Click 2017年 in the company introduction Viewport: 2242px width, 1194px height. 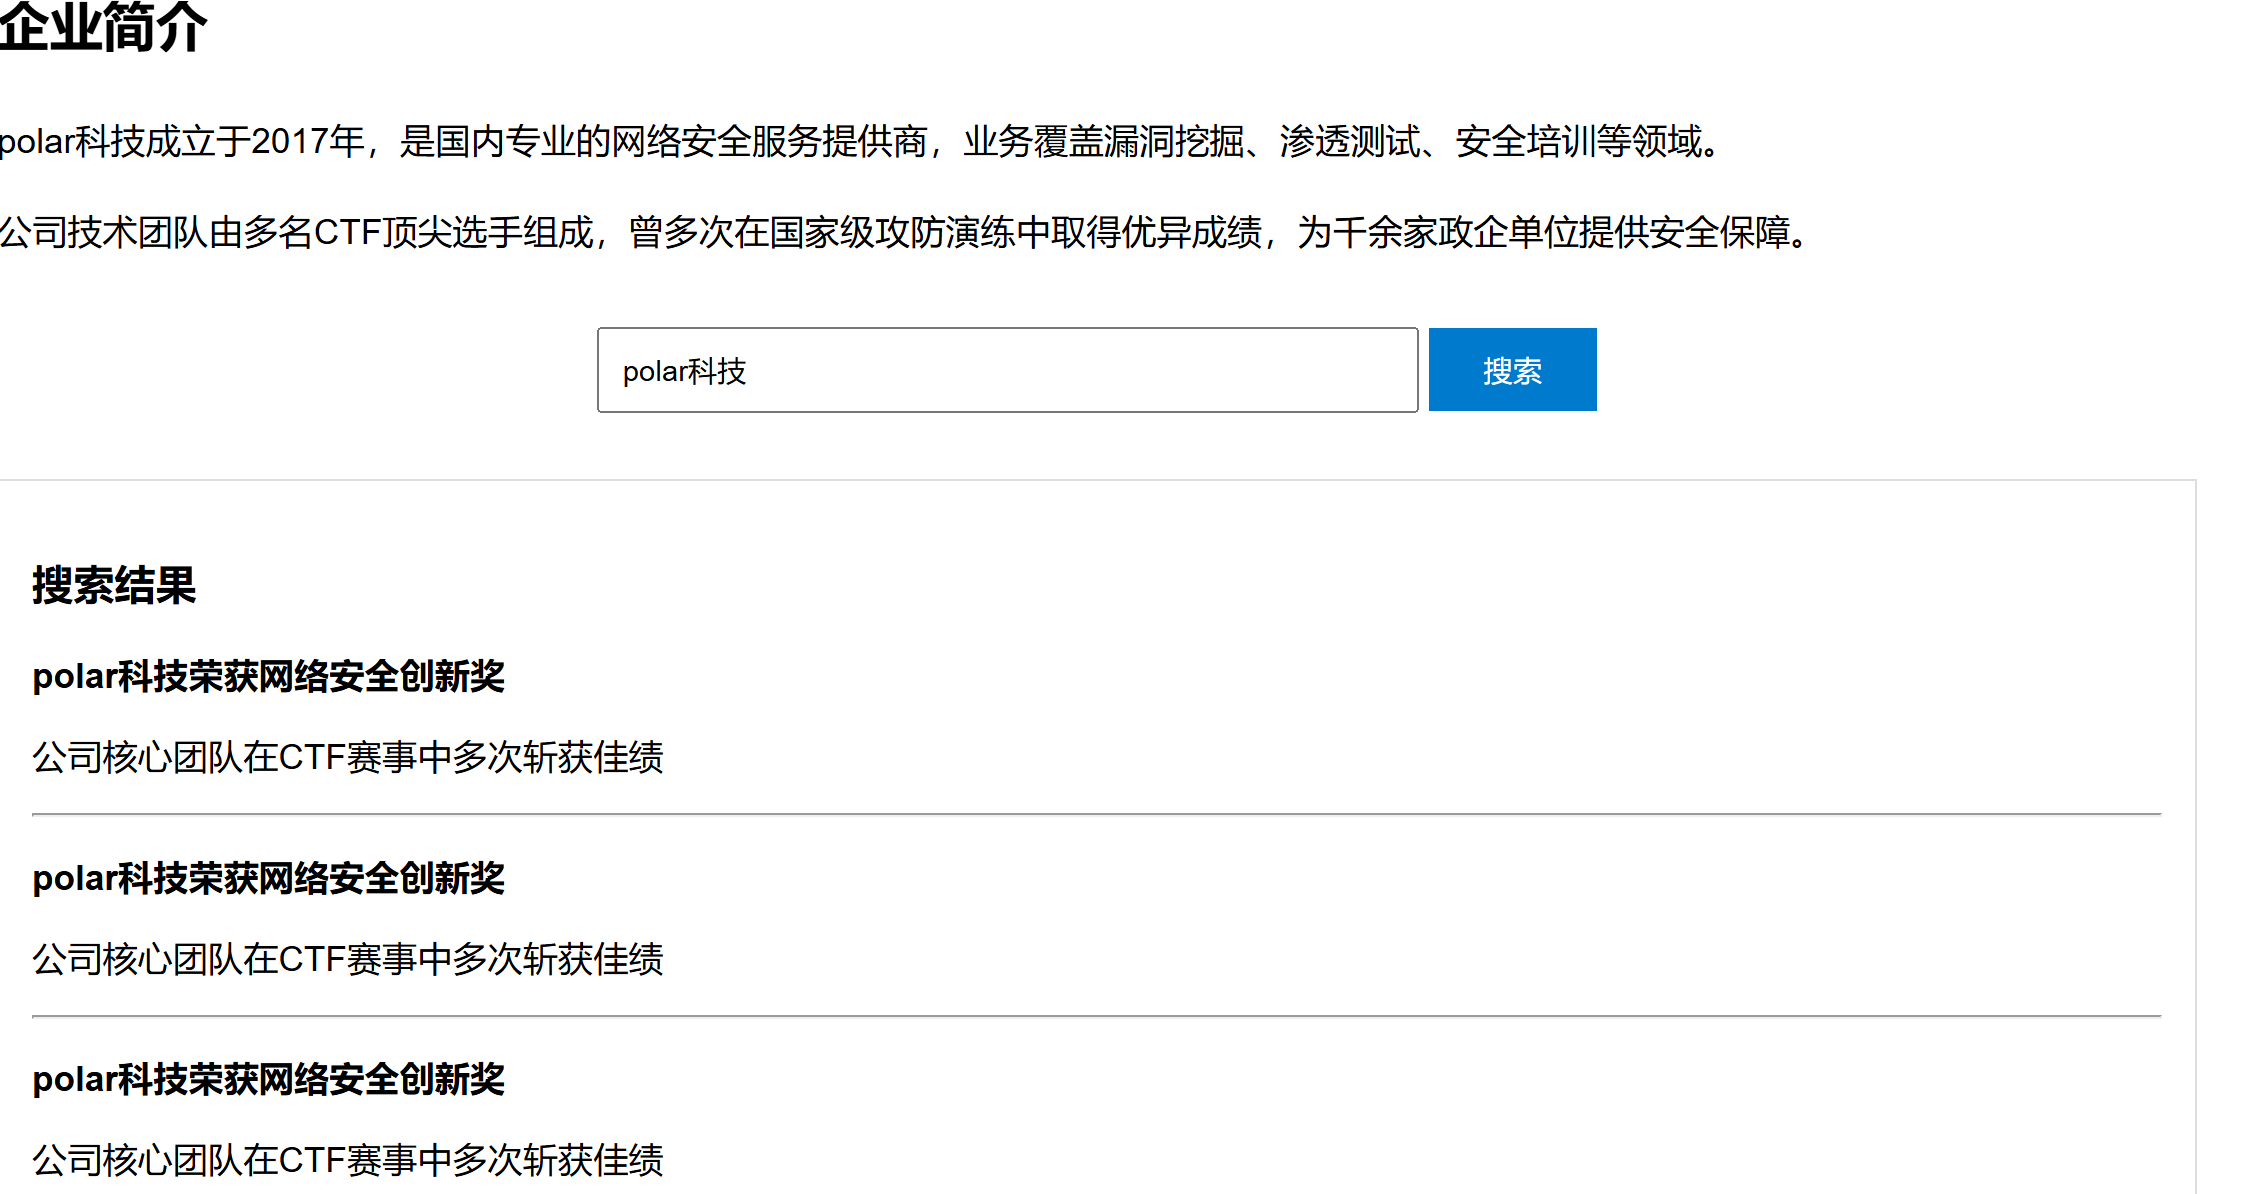tap(307, 142)
